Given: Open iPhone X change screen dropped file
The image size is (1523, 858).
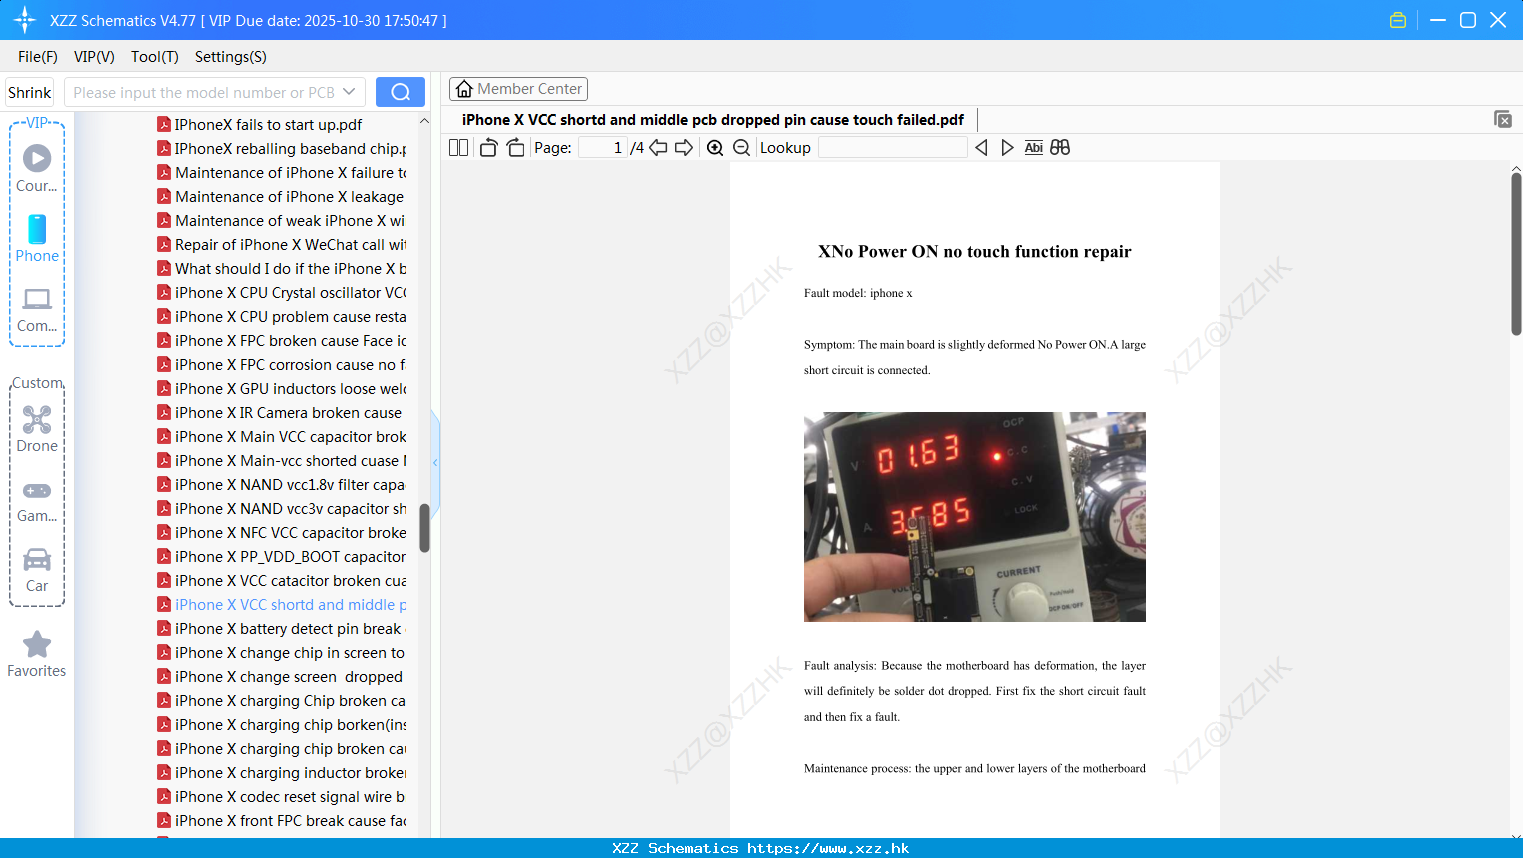Looking at the screenshot, I should 280,677.
